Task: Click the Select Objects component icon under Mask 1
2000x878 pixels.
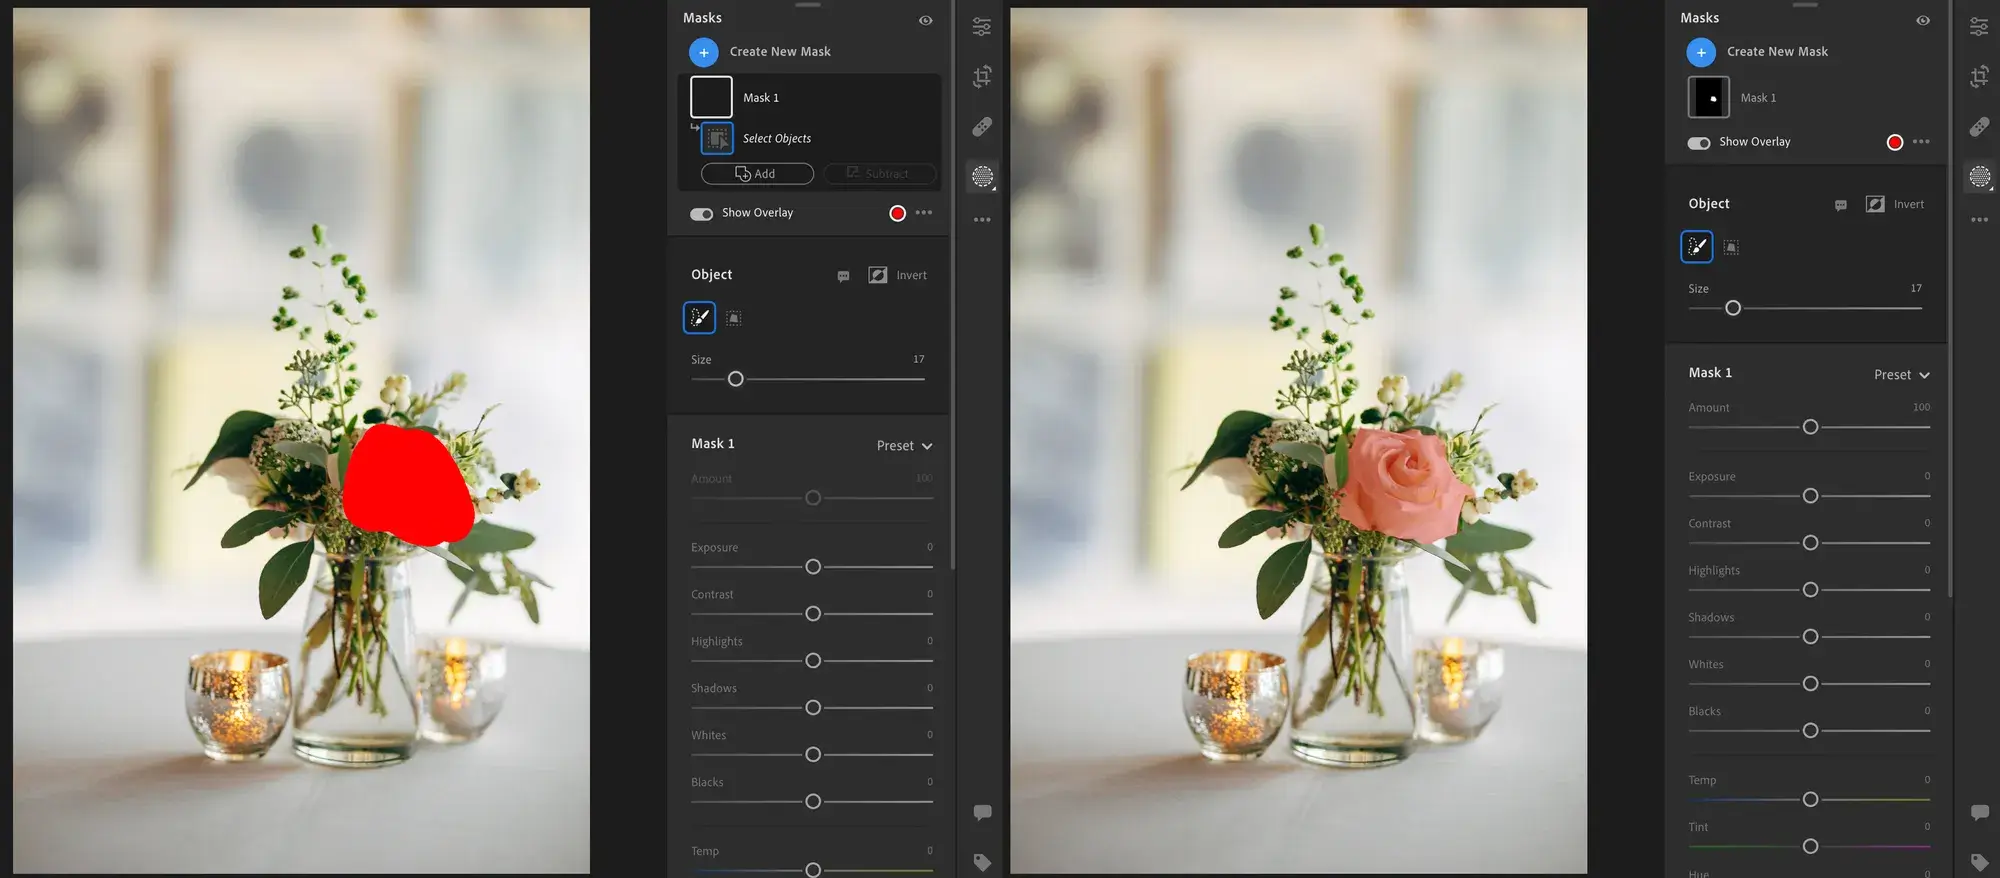Action: [717, 139]
